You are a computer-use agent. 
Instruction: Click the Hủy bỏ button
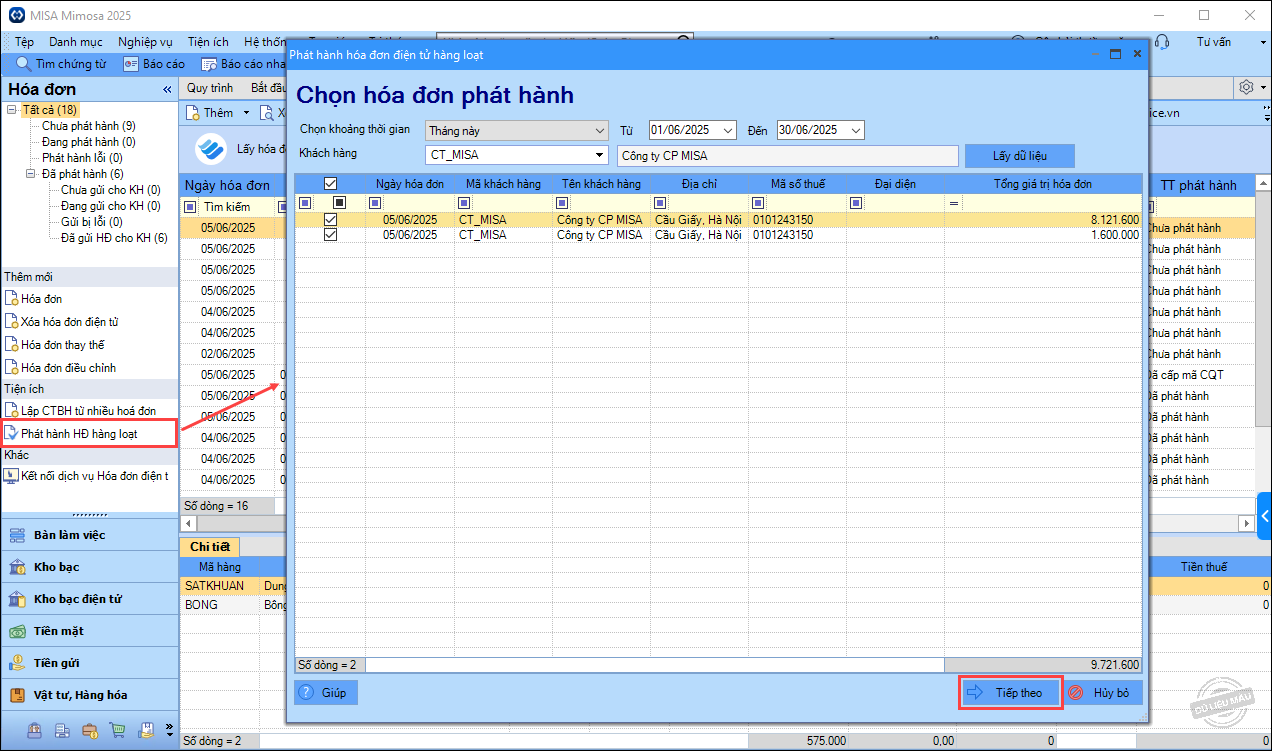pyautogui.click(x=1103, y=692)
